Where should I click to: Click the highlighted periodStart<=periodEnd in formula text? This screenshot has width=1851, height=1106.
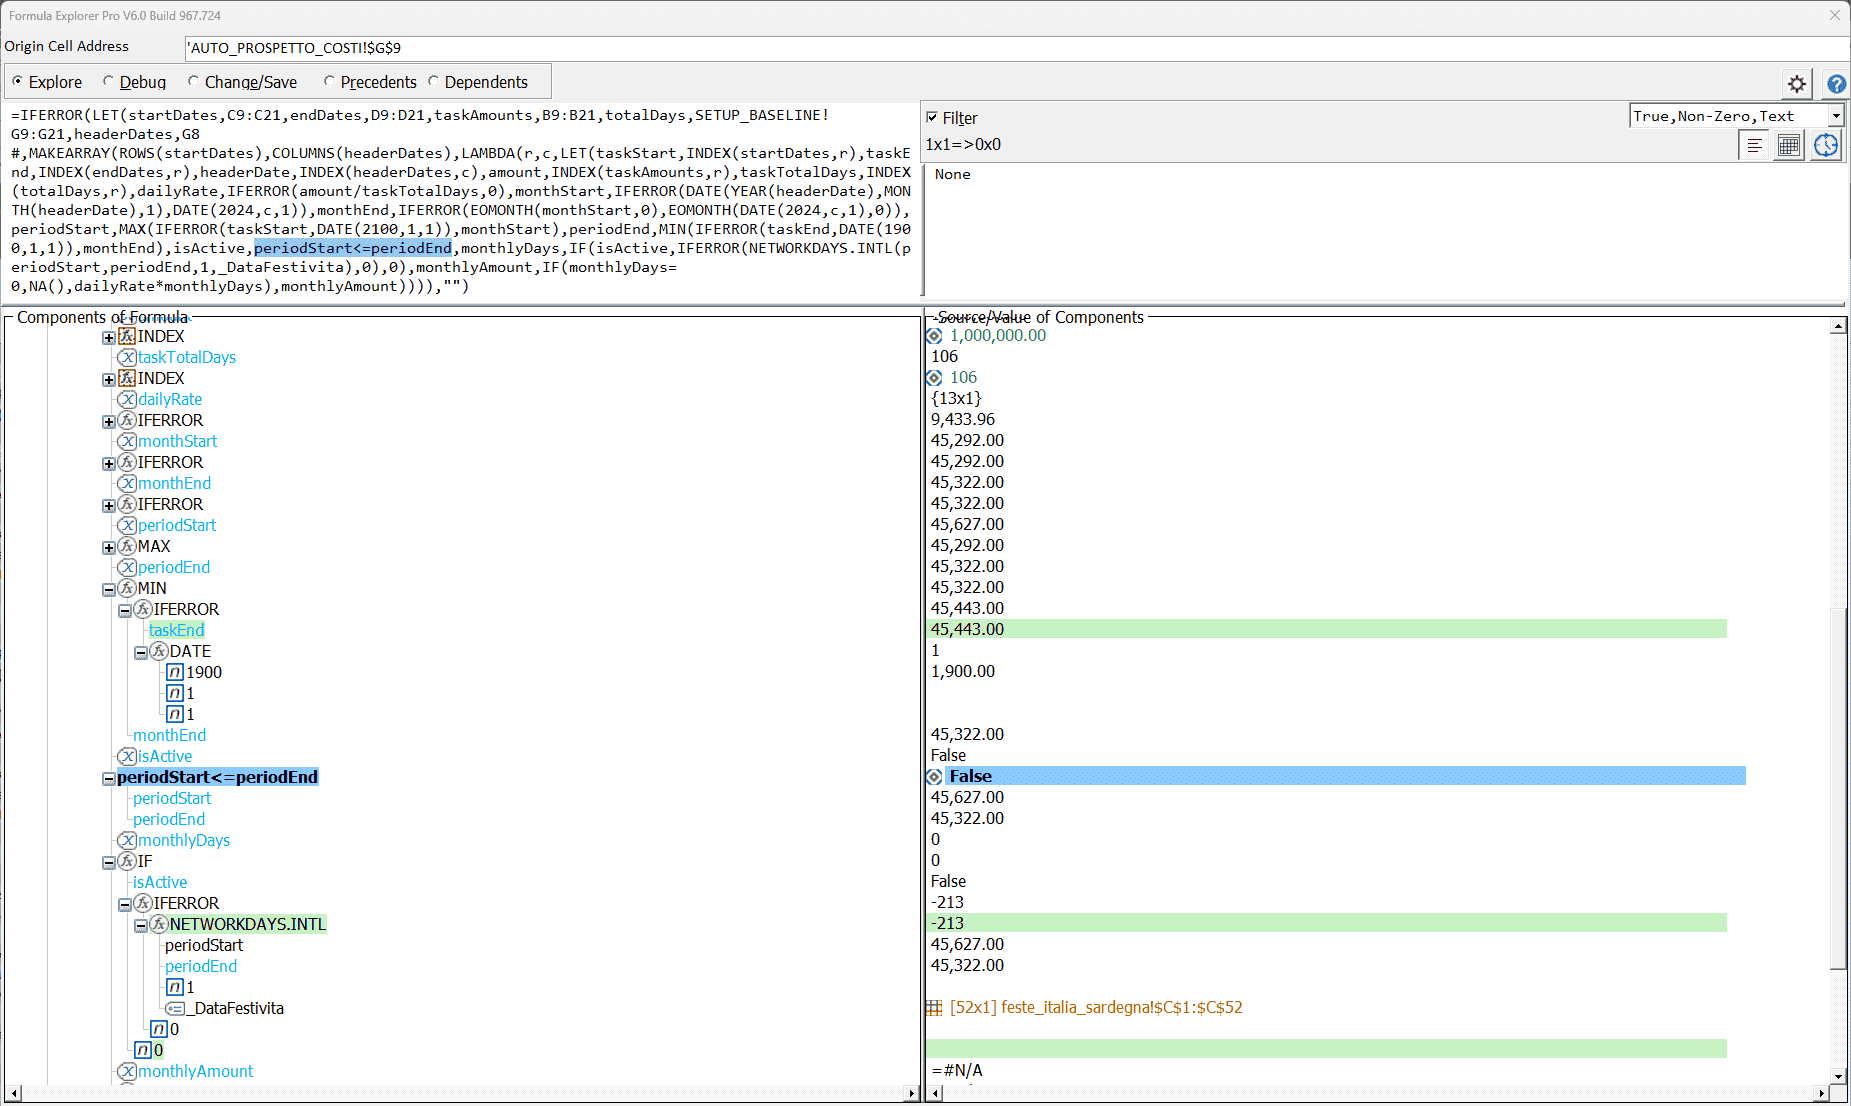tap(353, 248)
